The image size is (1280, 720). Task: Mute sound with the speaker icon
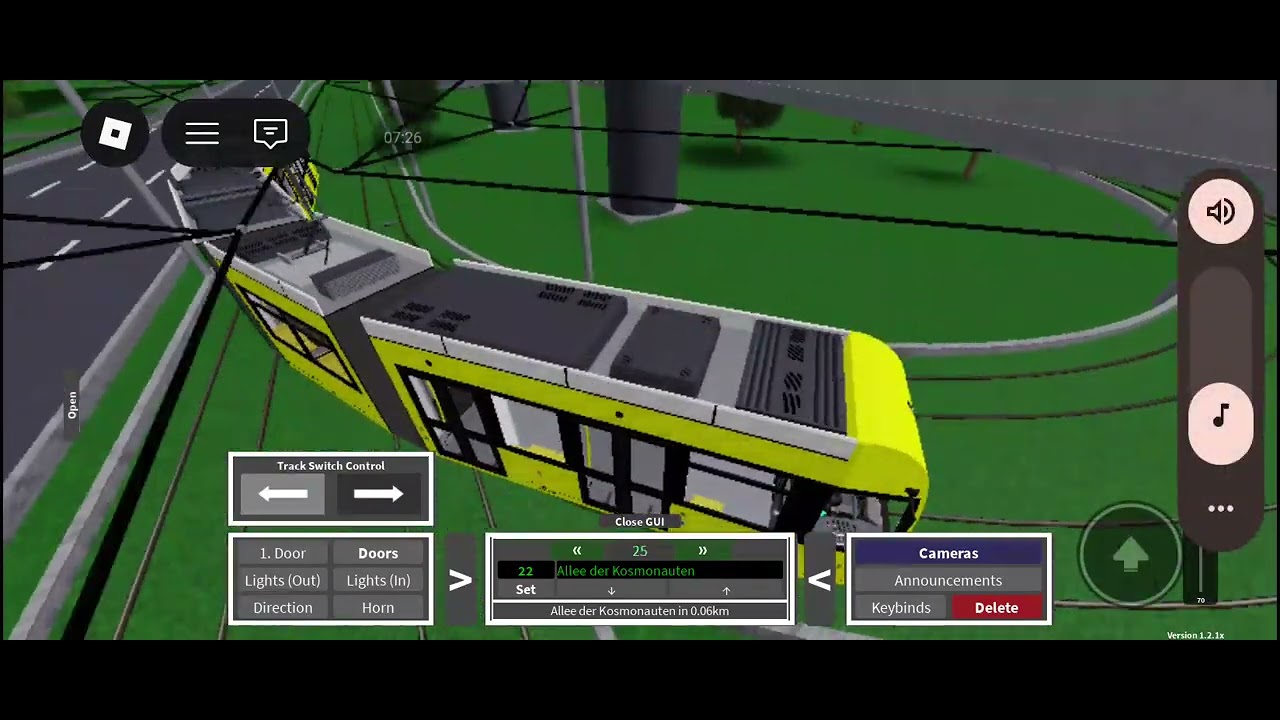click(x=1220, y=211)
